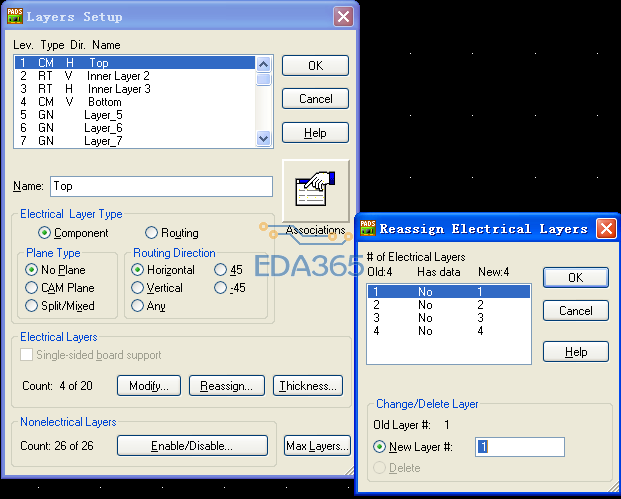Select the Delete radio option

point(379,468)
